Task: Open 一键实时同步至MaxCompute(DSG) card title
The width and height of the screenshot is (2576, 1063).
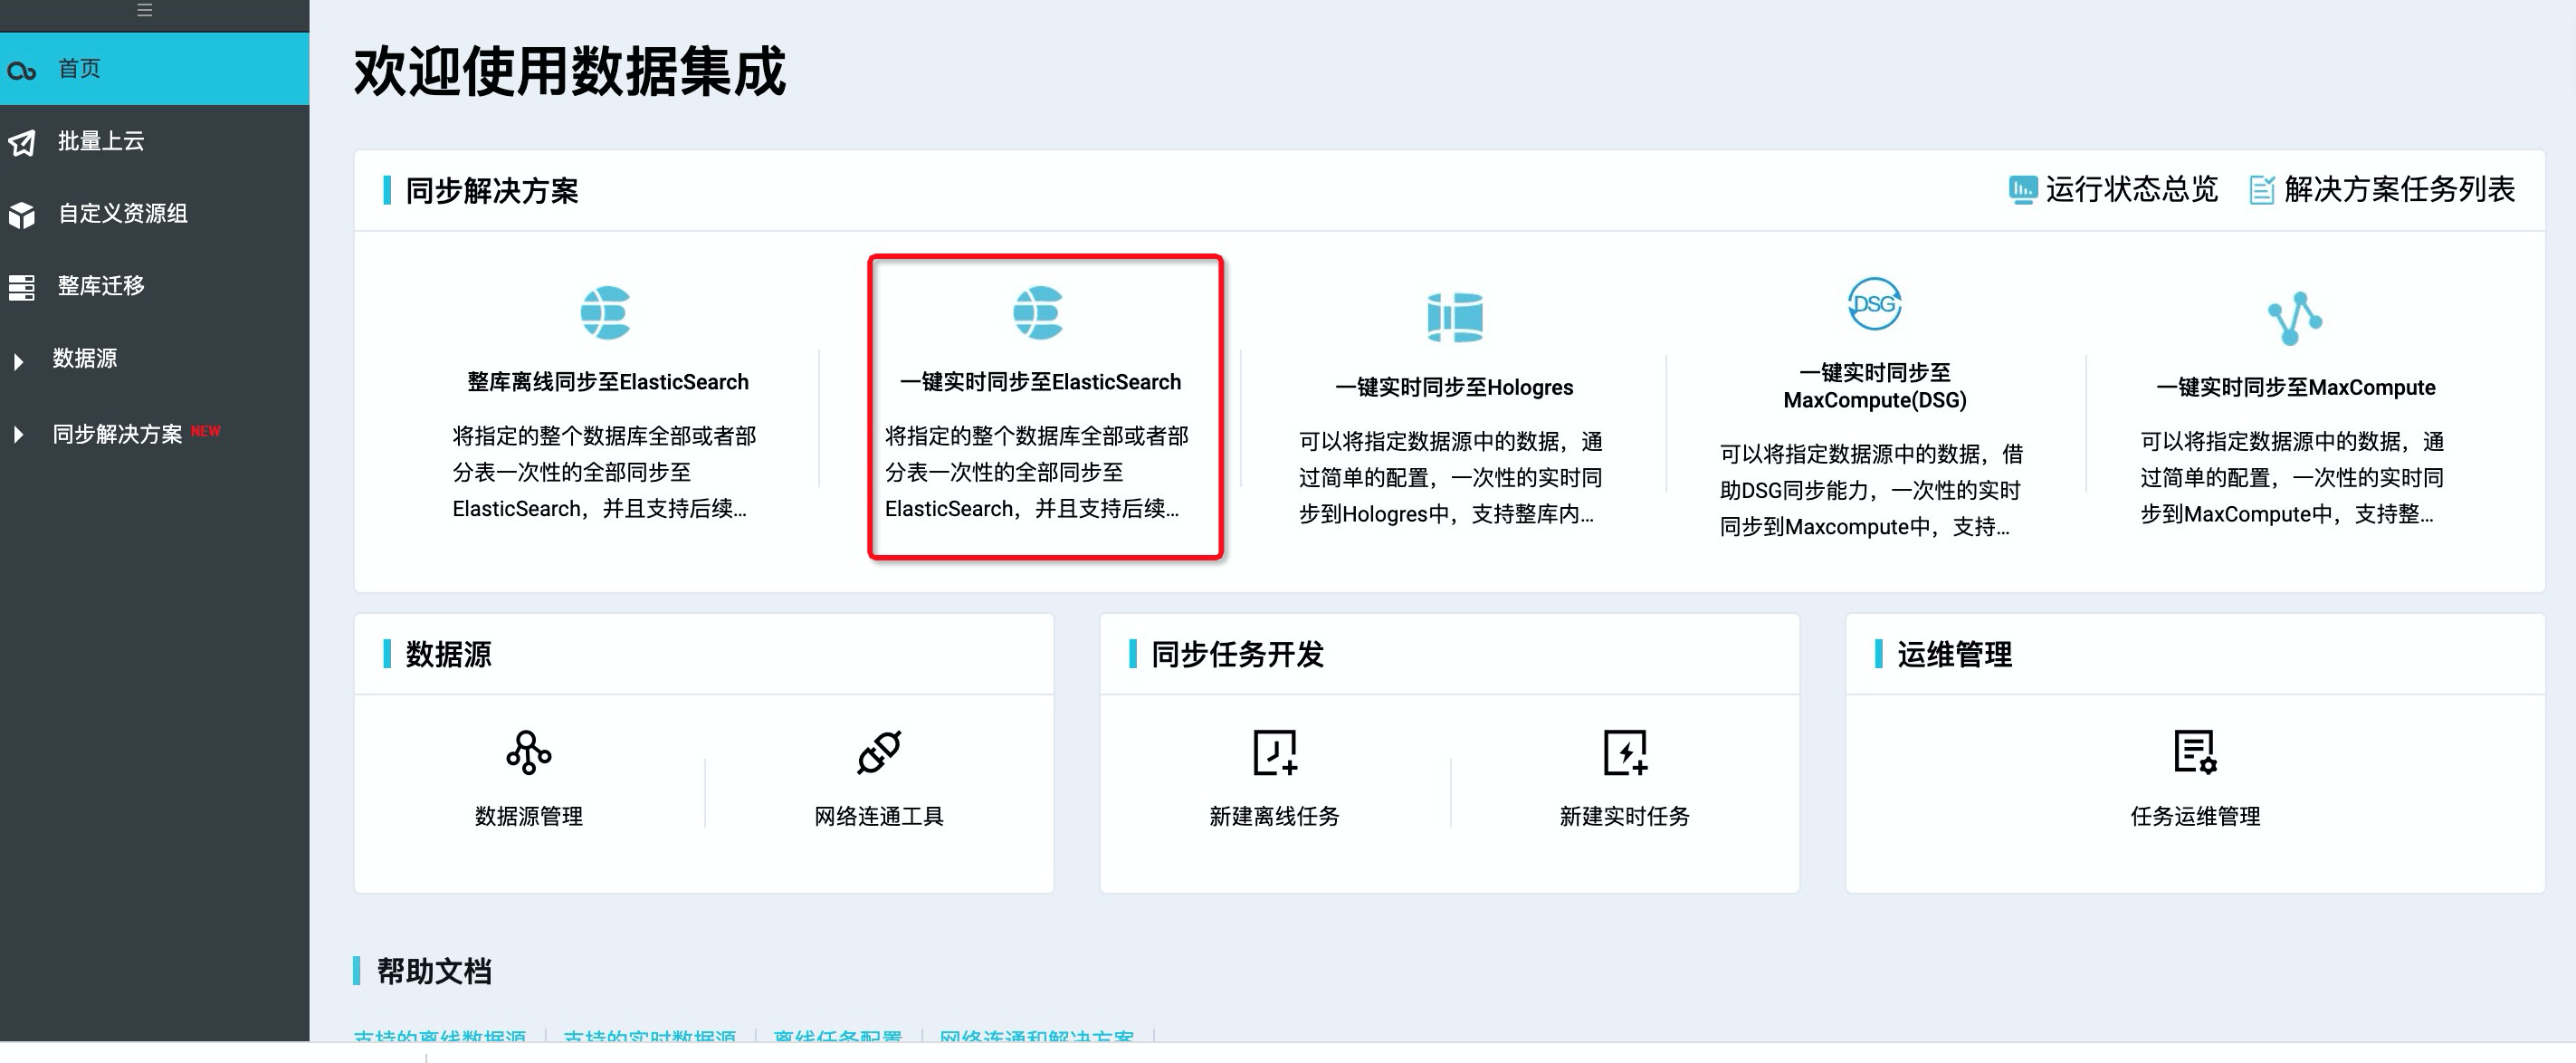Action: 1875,386
